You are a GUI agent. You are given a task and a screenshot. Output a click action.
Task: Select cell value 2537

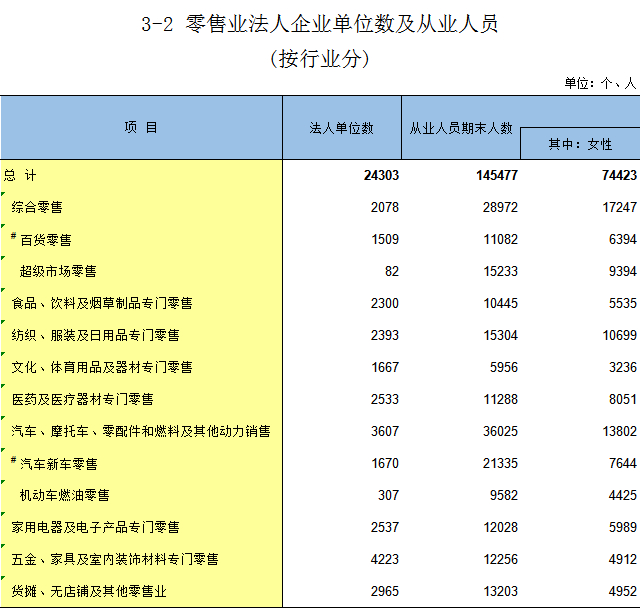[x=384, y=527]
